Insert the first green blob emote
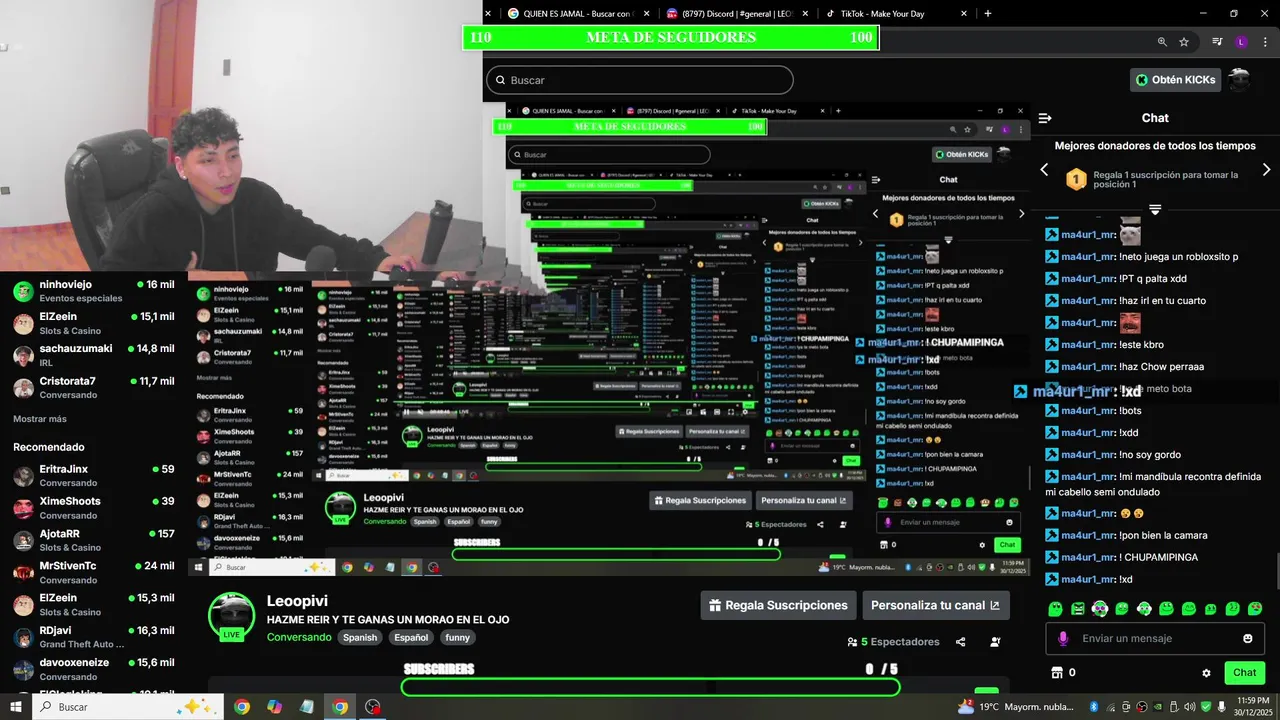 pos(1056,609)
